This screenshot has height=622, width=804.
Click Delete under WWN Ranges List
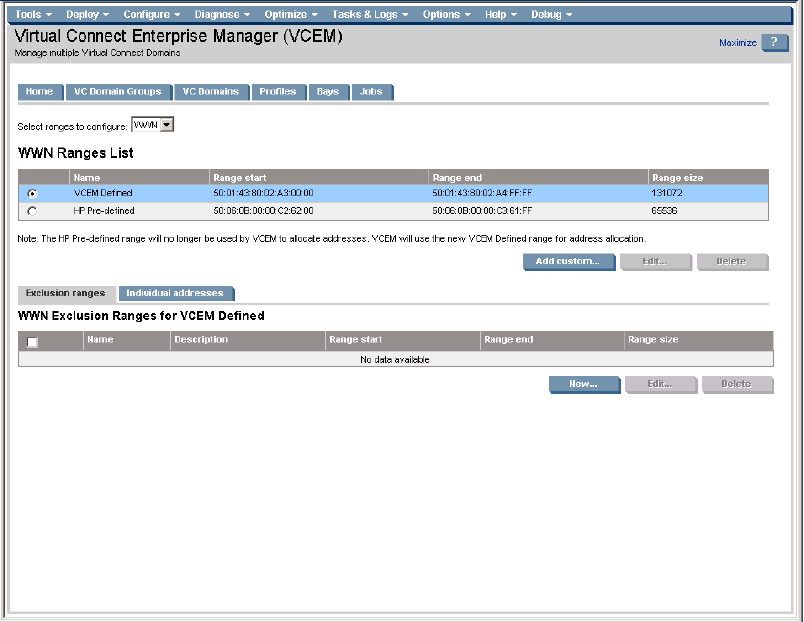[x=732, y=262]
